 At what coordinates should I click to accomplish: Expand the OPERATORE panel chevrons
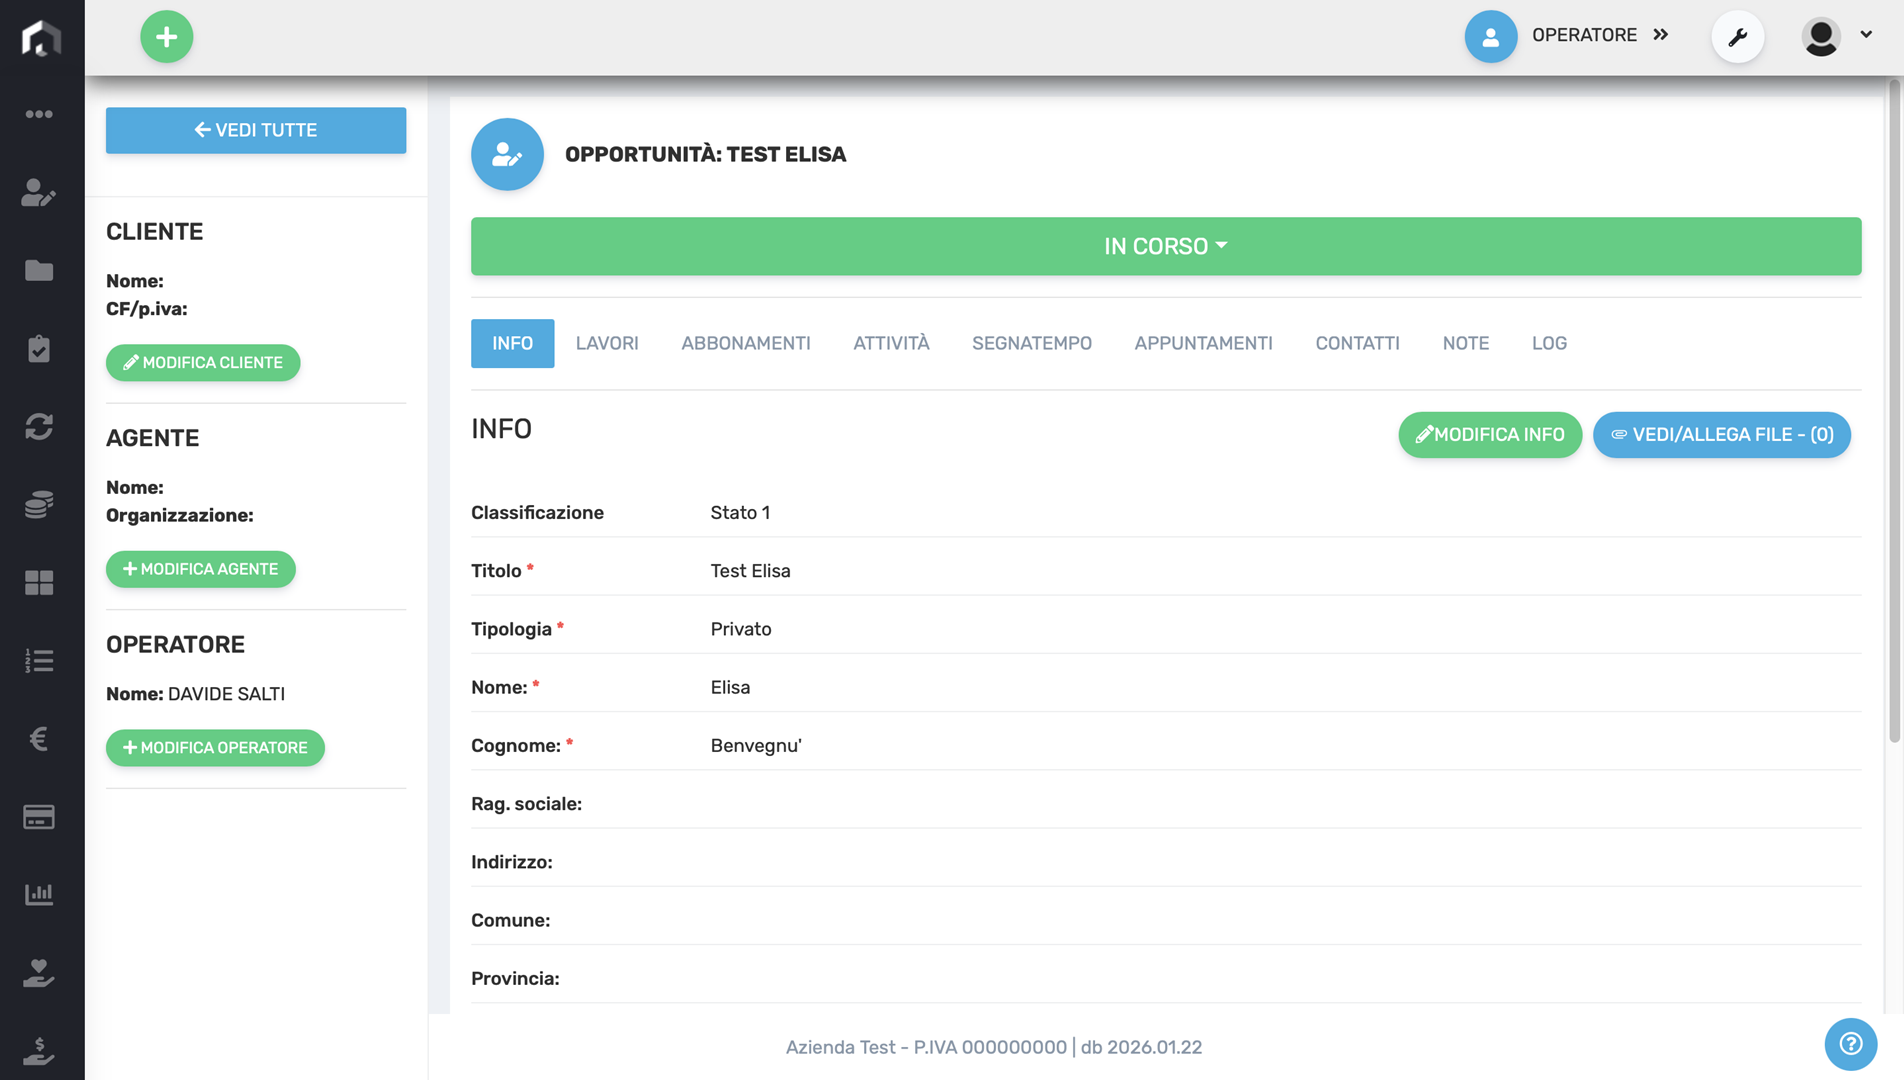pos(1661,35)
